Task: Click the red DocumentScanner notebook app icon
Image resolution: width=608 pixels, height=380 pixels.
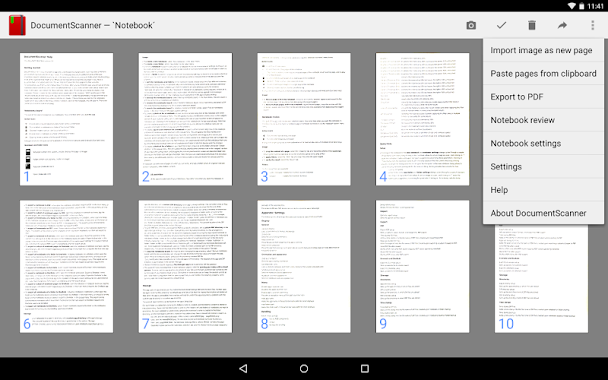Action: coord(17,25)
